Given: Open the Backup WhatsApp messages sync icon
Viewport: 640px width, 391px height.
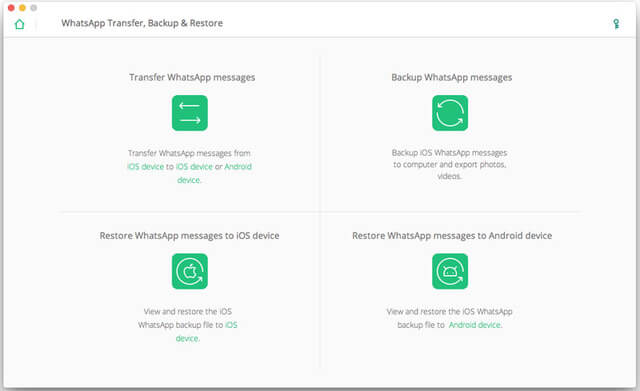Looking at the screenshot, I should click(450, 113).
